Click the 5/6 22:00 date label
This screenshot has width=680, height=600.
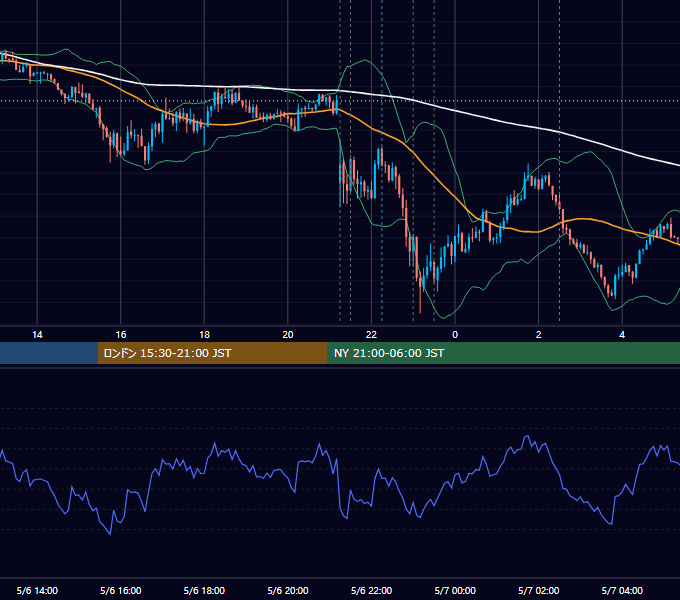pos(371,590)
